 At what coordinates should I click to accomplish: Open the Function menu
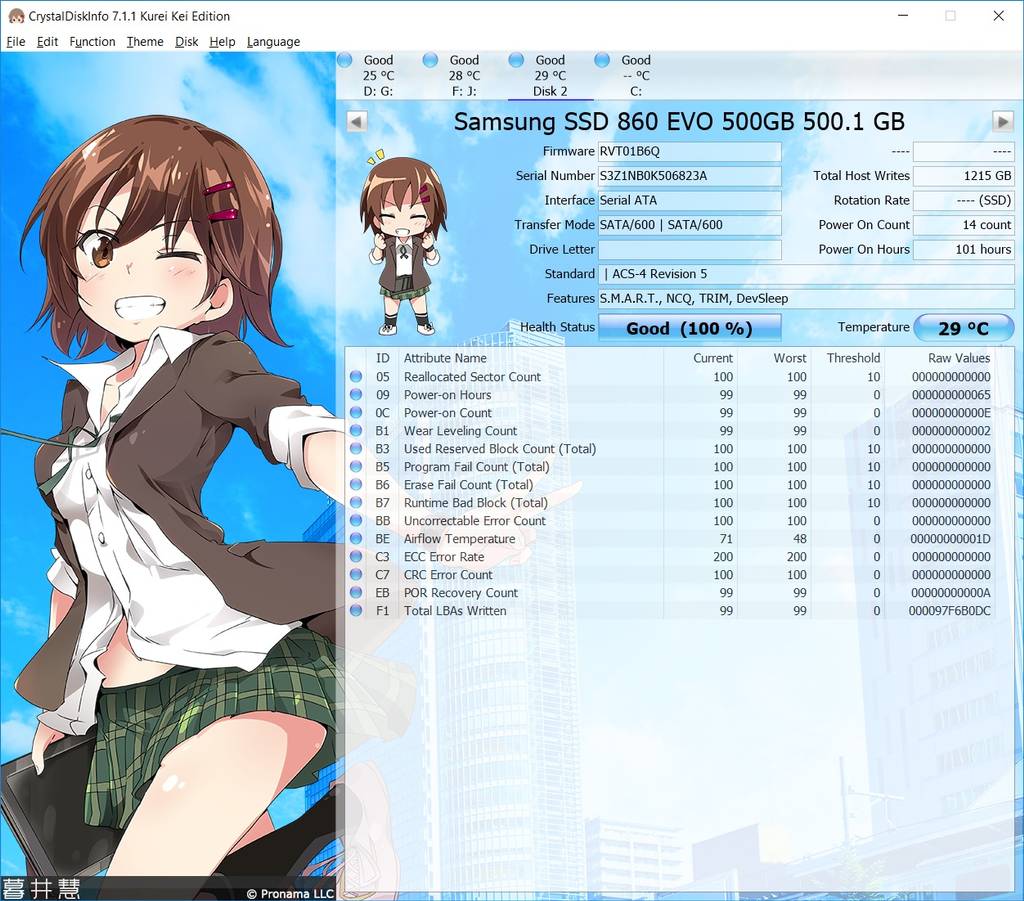coord(92,41)
